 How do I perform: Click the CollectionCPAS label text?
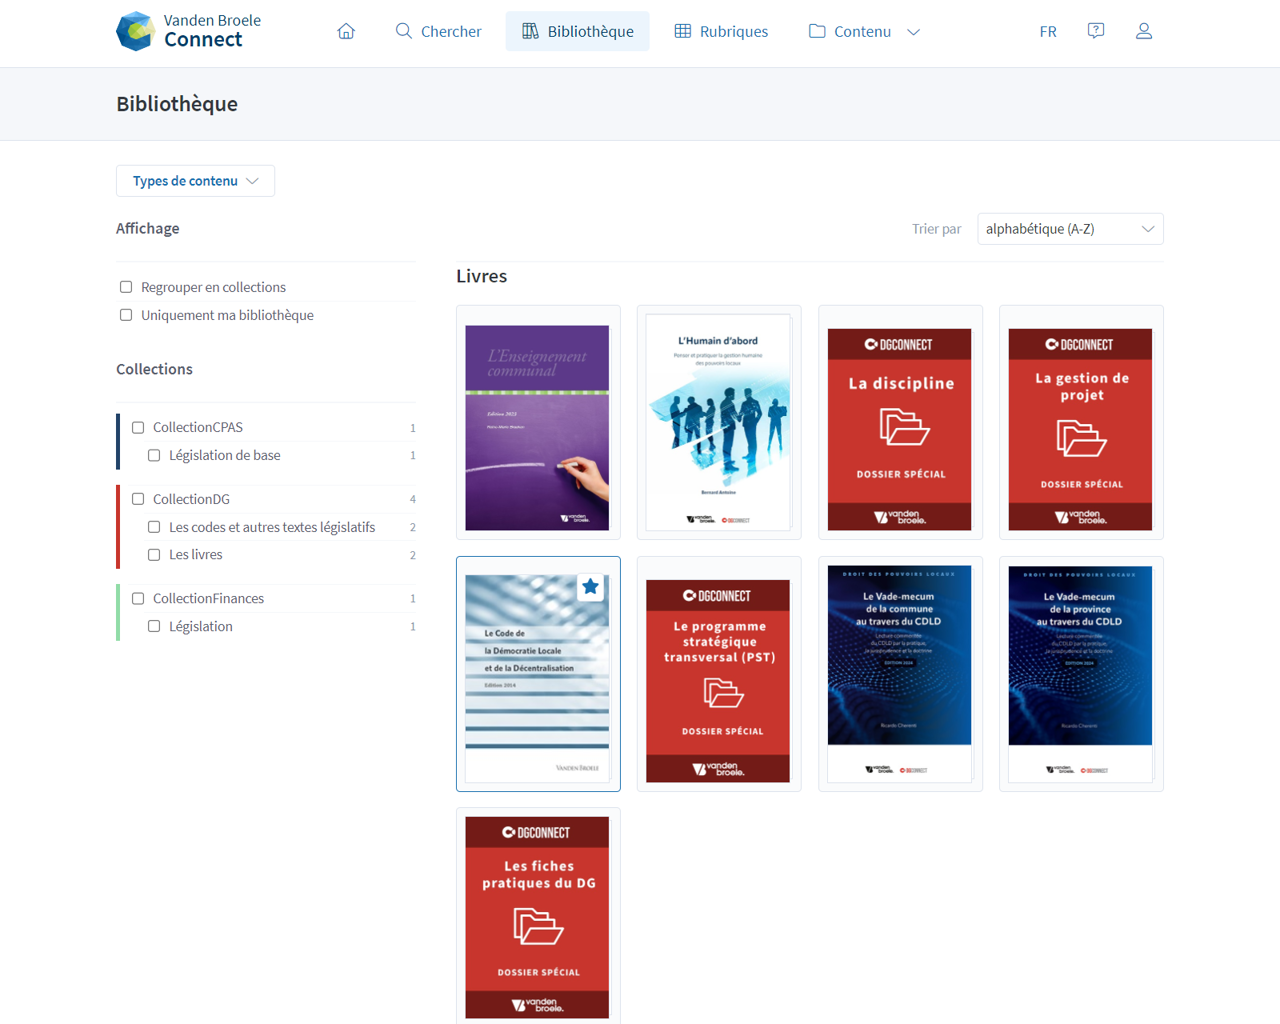(198, 427)
